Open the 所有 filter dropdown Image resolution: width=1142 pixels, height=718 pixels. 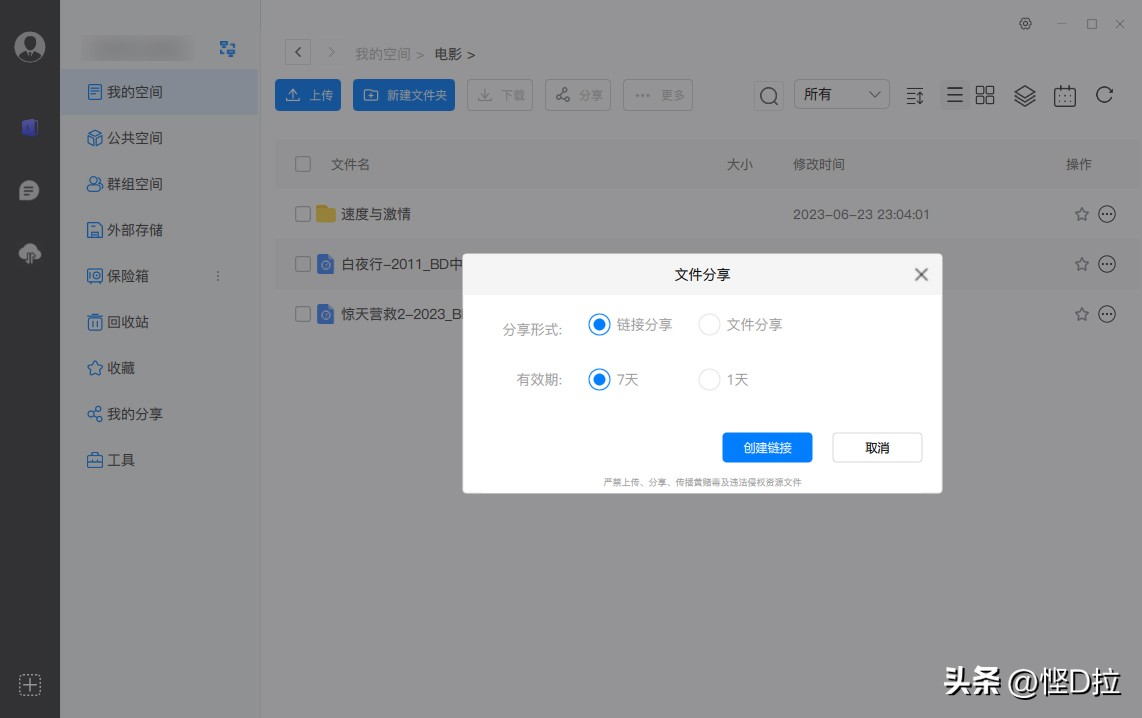(x=841, y=93)
